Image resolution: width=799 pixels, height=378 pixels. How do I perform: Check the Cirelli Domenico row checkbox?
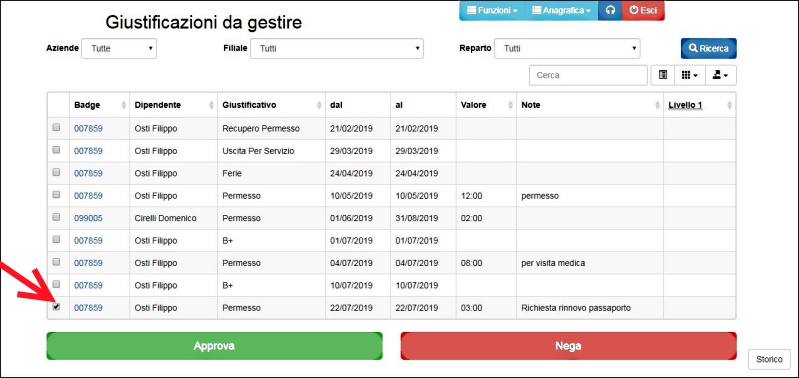[57, 217]
